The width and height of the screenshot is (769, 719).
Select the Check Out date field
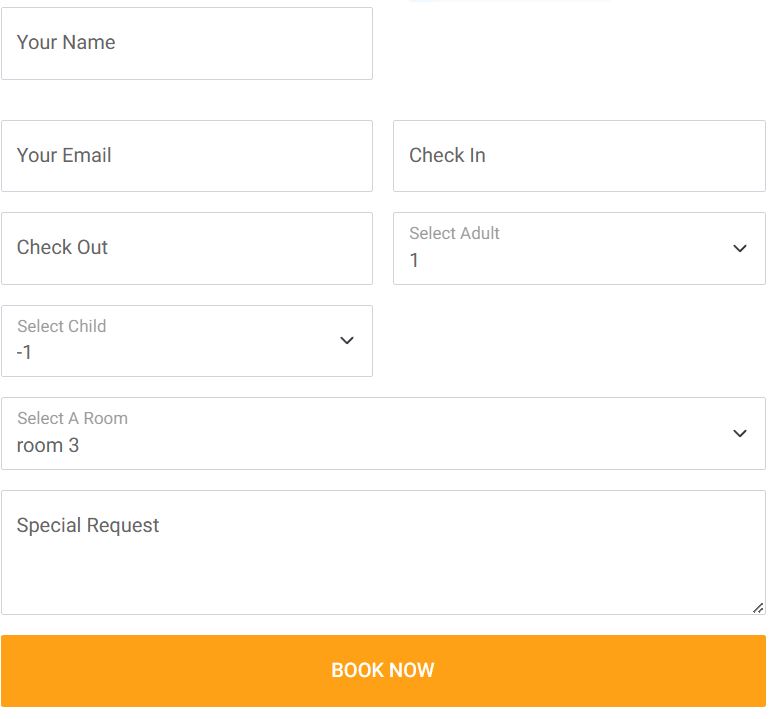[187, 248]
